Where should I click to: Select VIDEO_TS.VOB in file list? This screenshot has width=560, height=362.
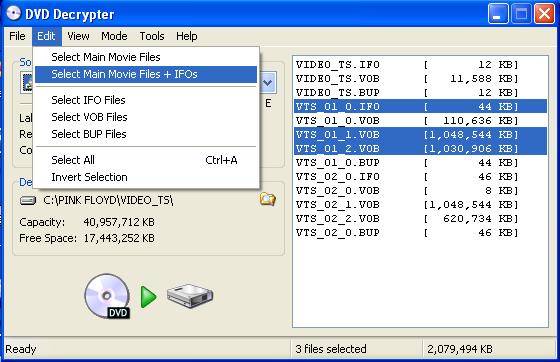(x=420, y=79)
